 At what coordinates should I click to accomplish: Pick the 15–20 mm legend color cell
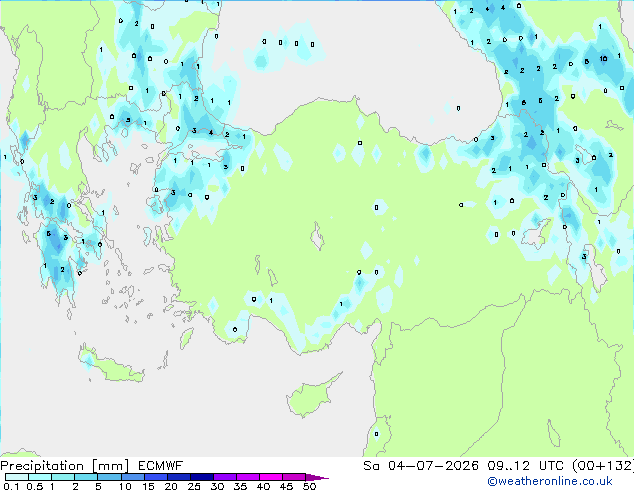155,477
